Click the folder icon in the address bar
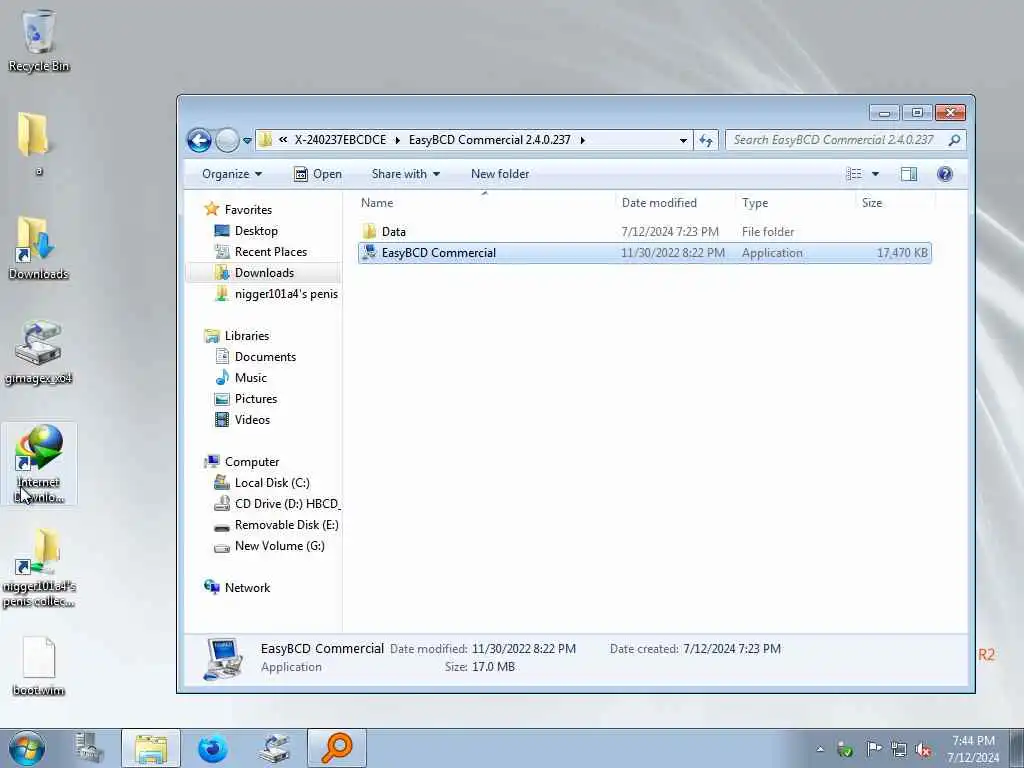 265,140
